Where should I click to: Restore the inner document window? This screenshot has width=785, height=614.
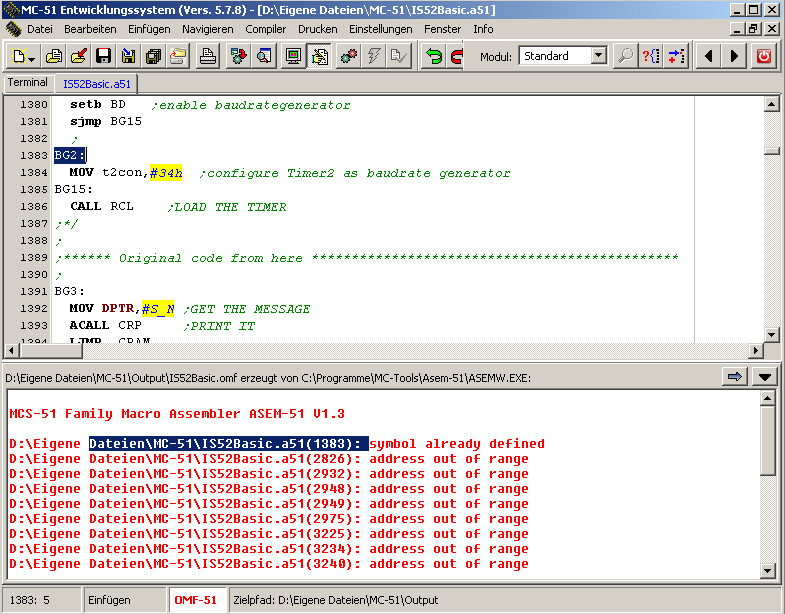753,29
